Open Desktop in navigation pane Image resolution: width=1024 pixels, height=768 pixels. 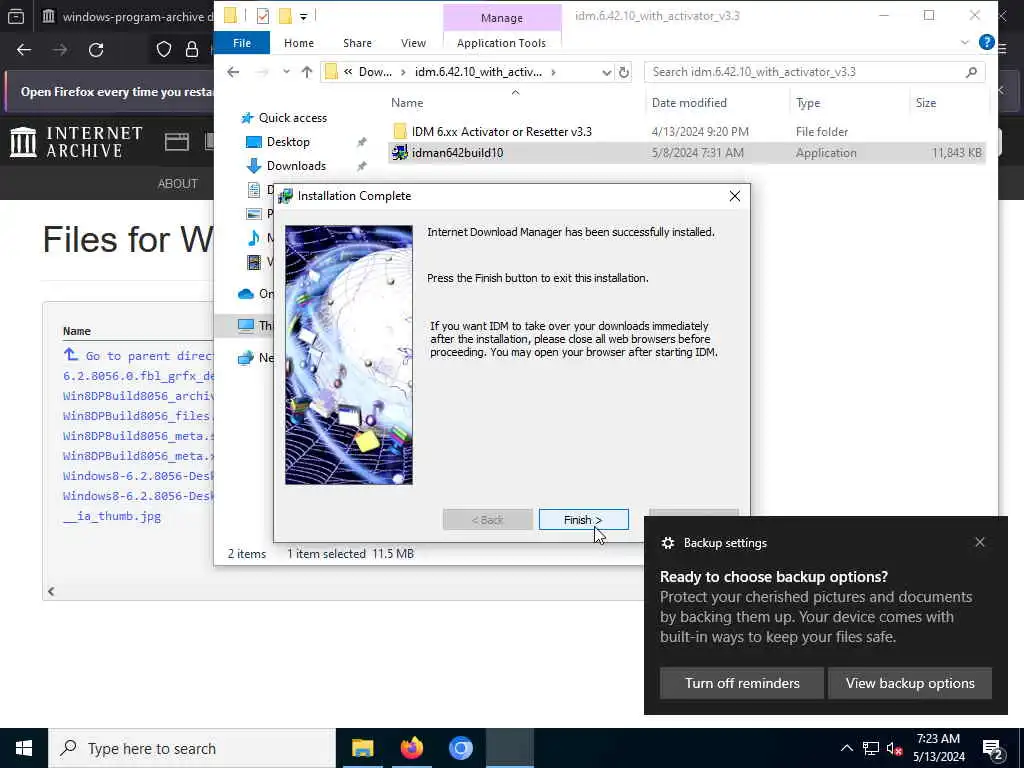pyautogui.click(x=288, y=142)
